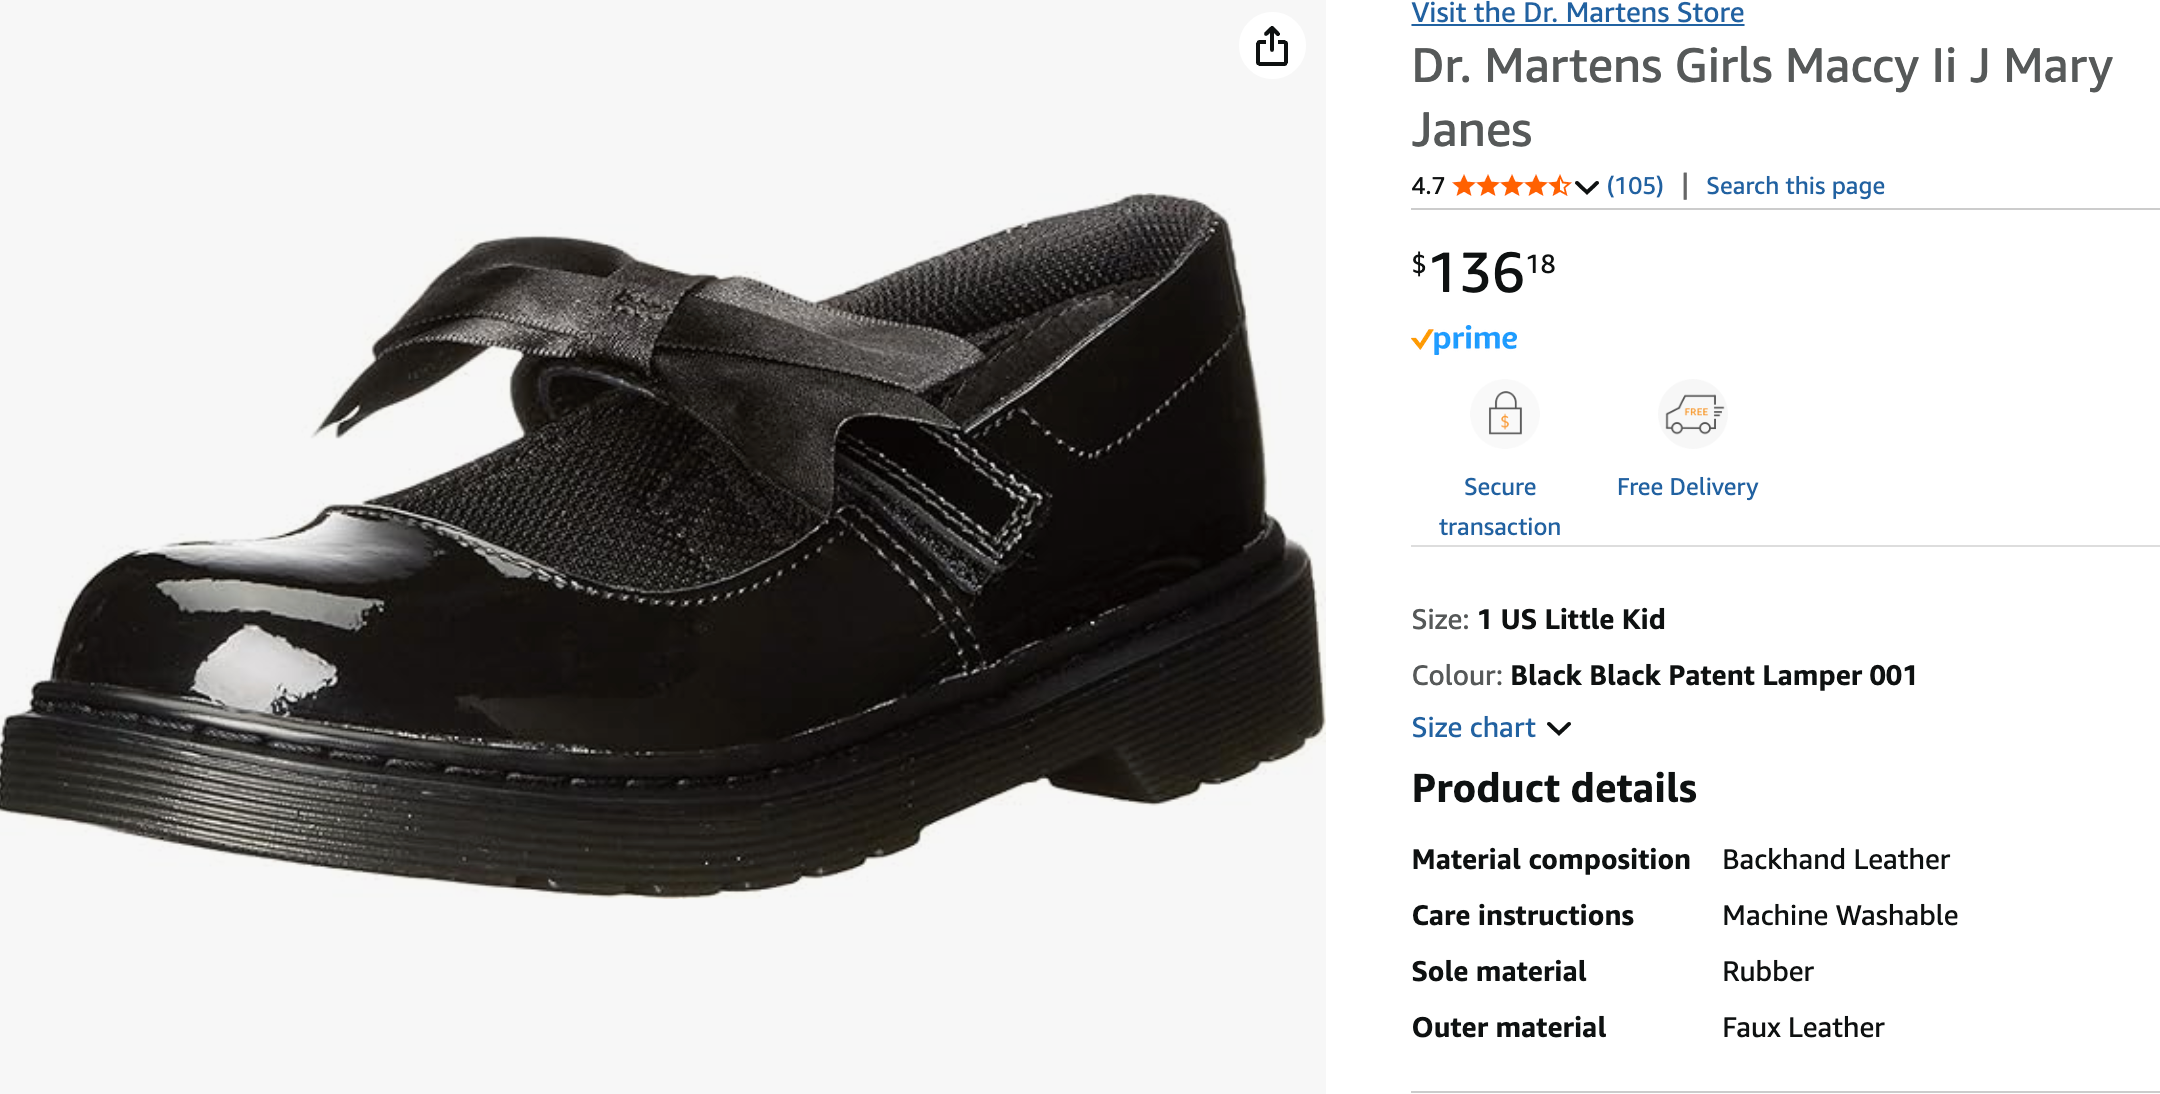Click the Search this page link
Image resolution: width=2160 pixels, height=1094 pixels.
click(x=1795, y=186)
